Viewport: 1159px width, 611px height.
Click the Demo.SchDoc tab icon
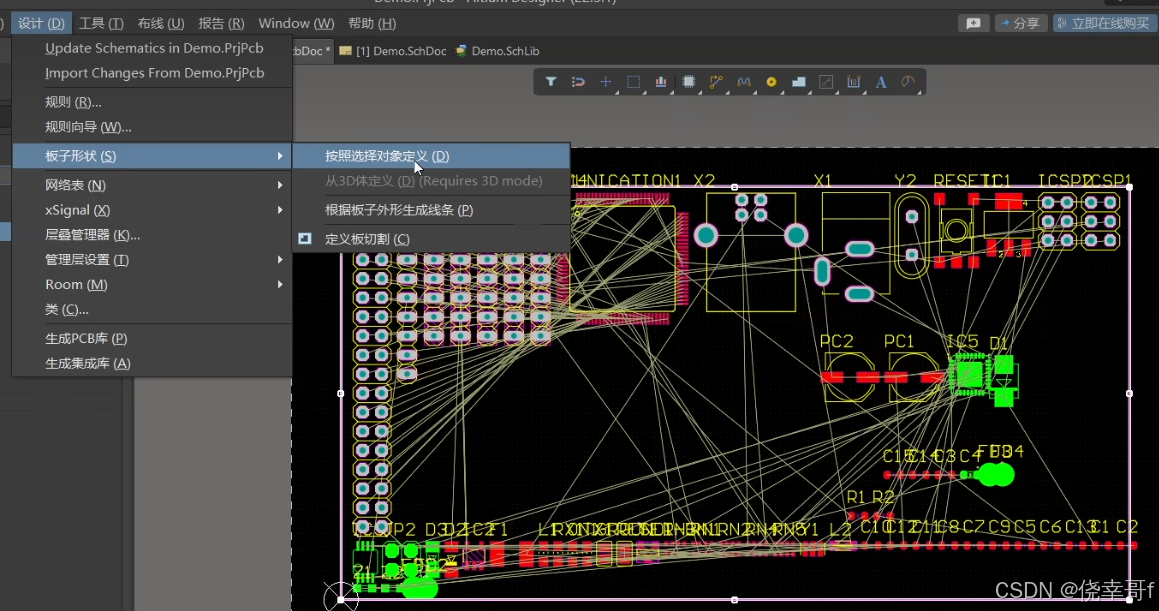tap(345, 51)
